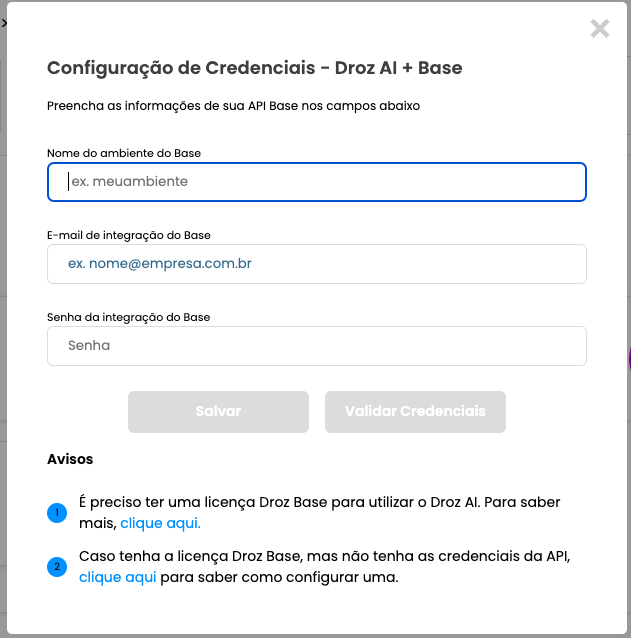Open 'clique aqui' link for API credentials setup
Screen dimensions: 631x638
118,577
